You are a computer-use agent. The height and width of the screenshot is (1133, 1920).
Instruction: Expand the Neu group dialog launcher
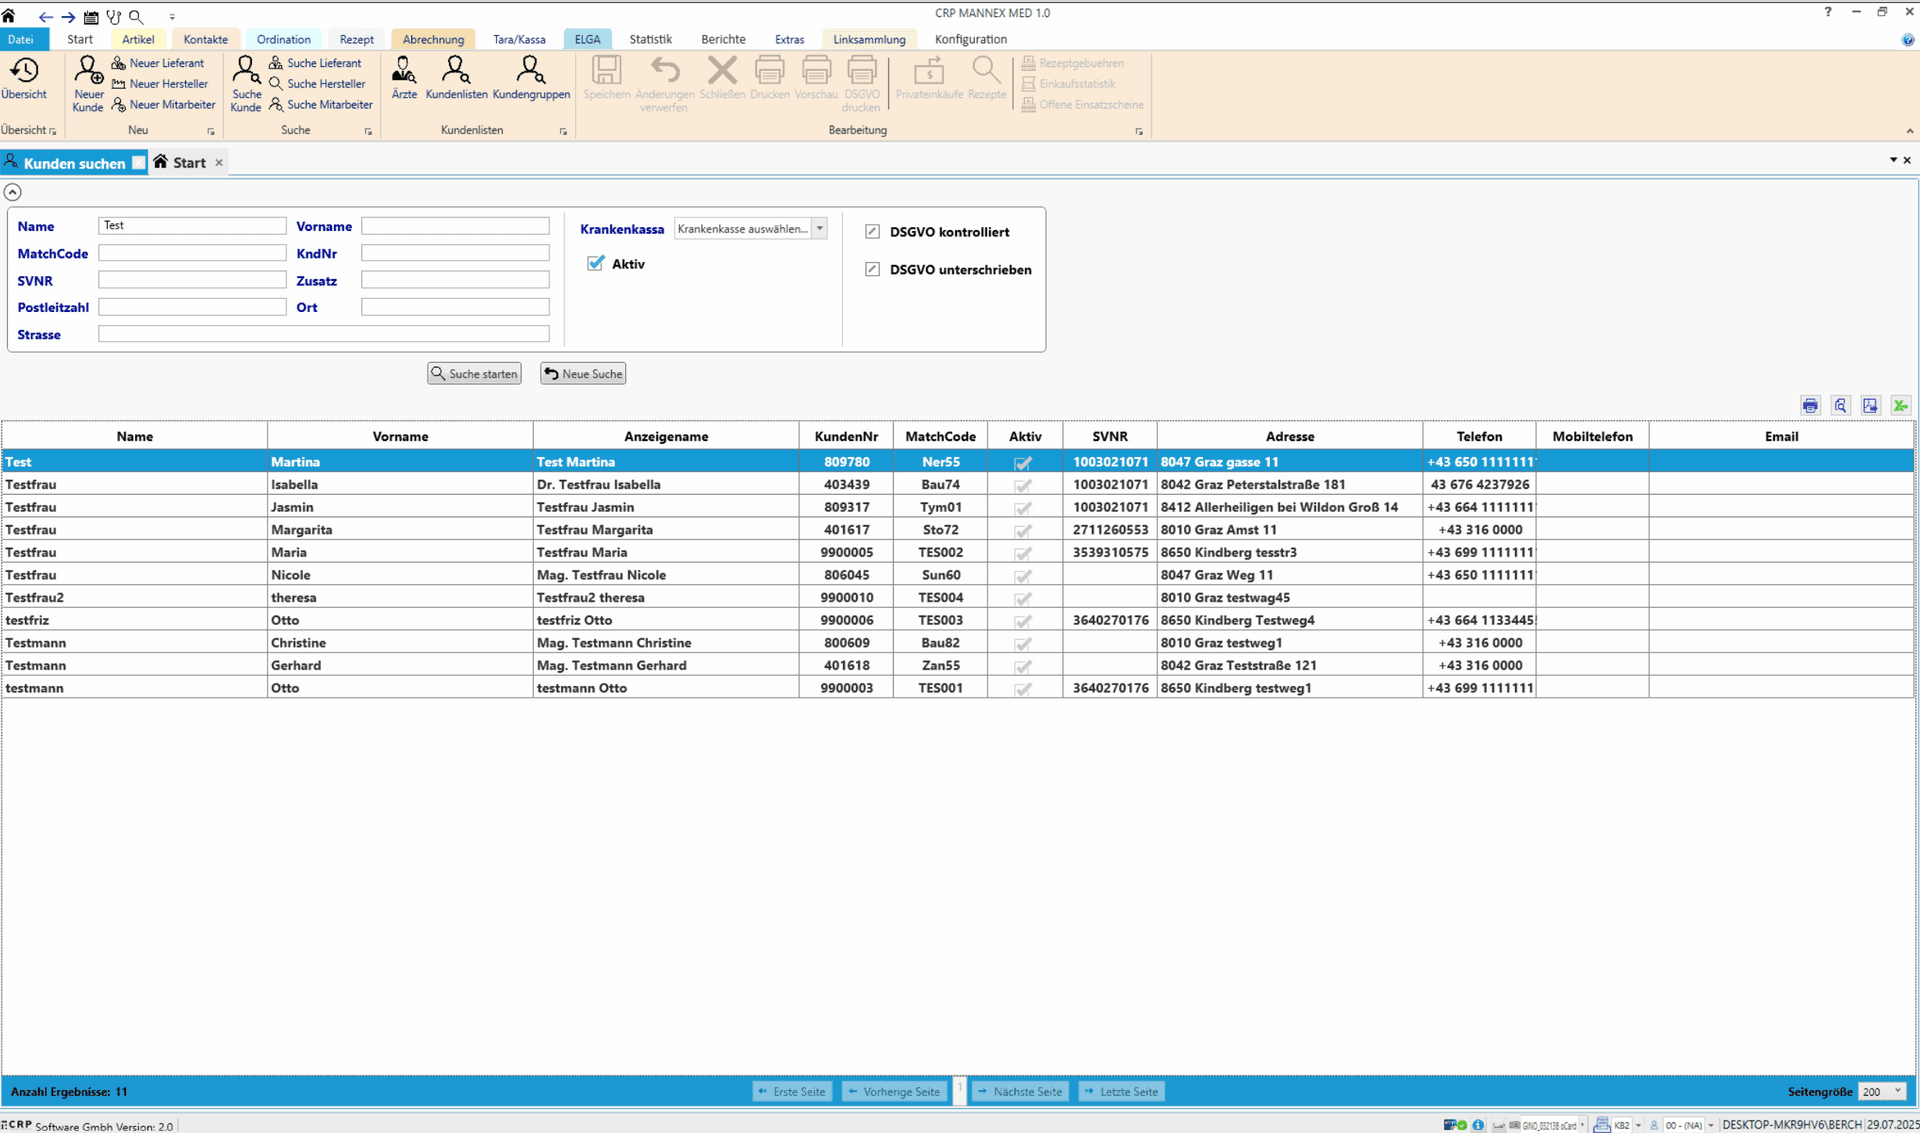pyautogui.click(x=211, y=131)
